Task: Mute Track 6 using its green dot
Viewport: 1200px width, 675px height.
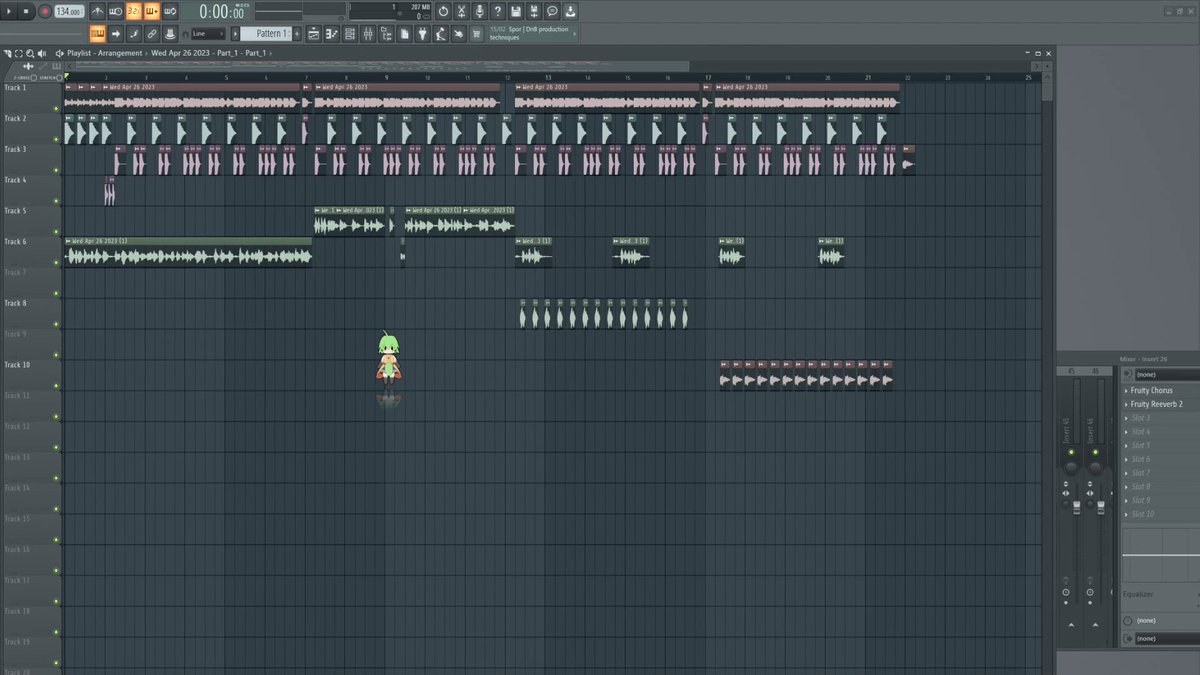Action: 56,263
